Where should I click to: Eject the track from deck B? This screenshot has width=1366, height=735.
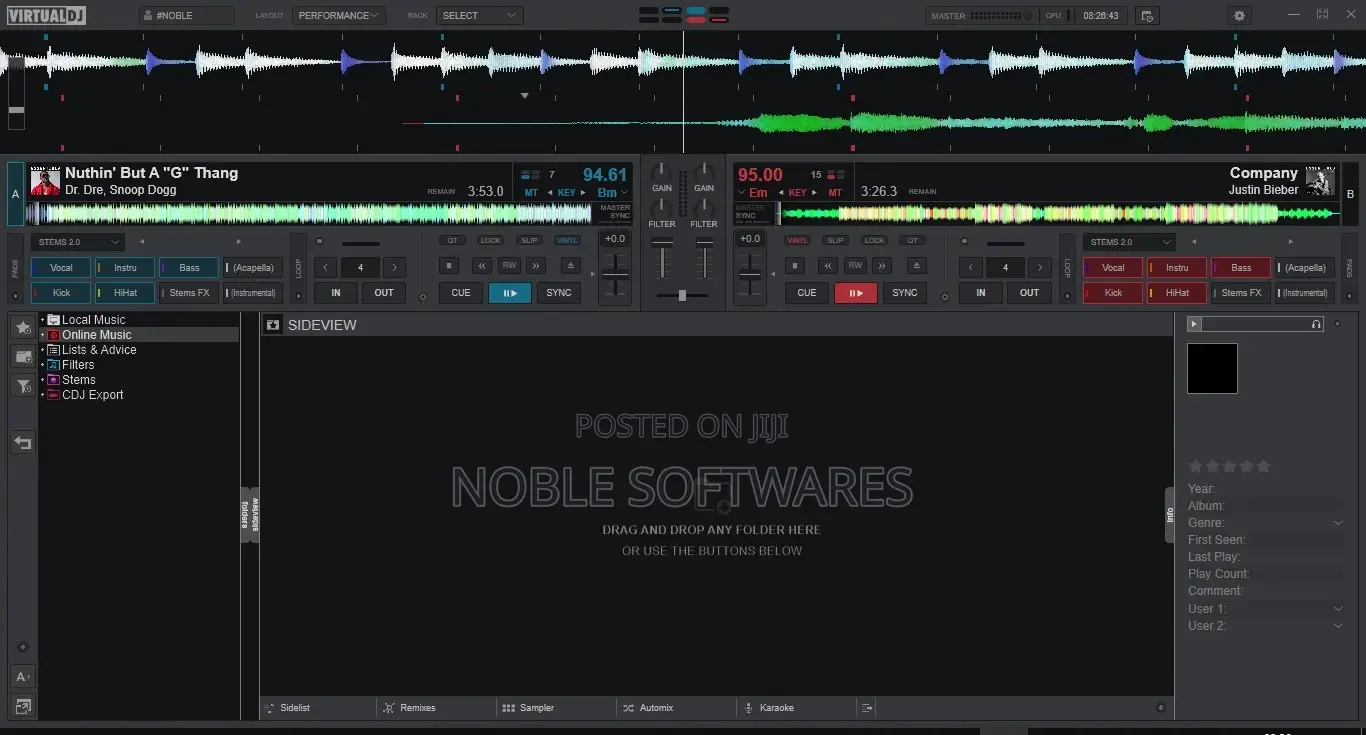coord(915,266)
